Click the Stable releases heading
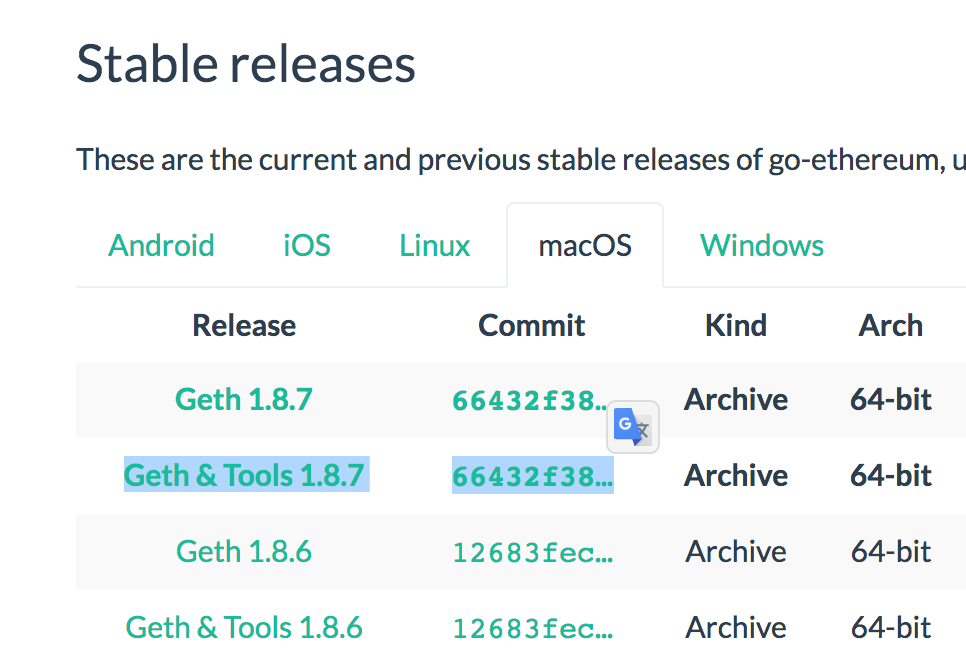Image resolution: width=966 pixels, height=664 pixels. tap(246, 63)
